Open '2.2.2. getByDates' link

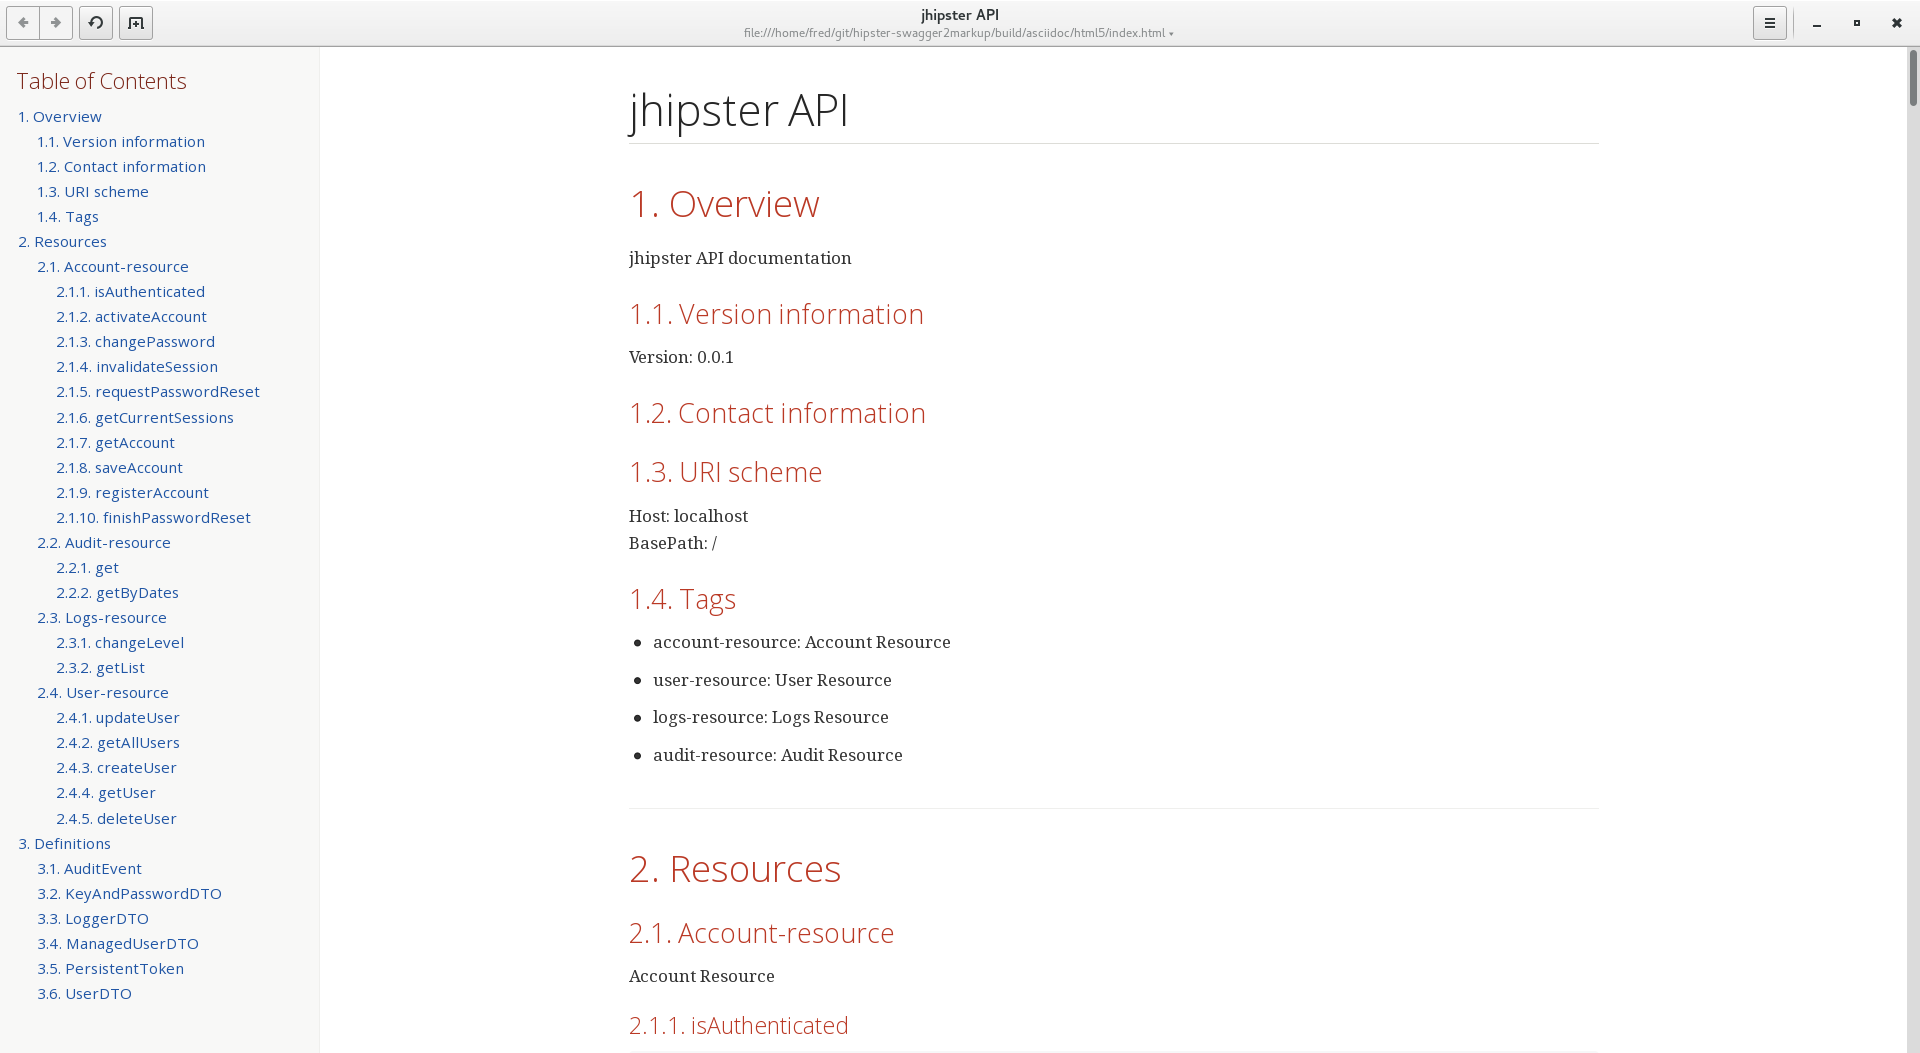point(118,592)
